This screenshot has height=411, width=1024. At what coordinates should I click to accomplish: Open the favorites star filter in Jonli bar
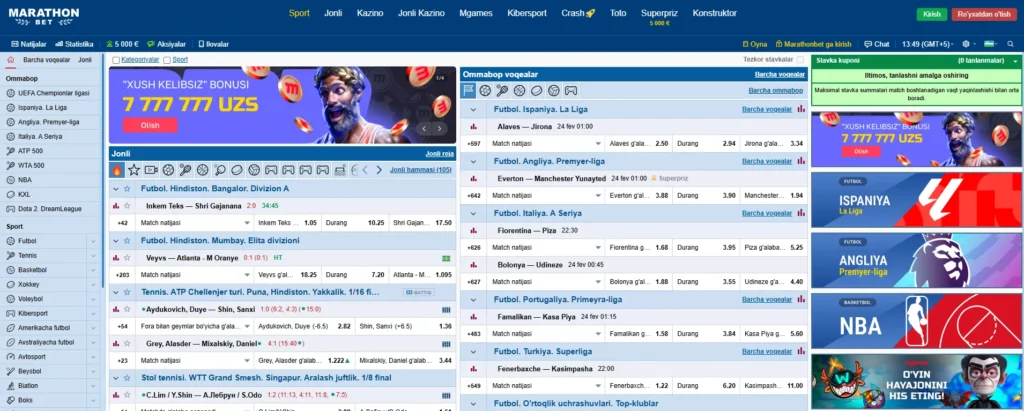pyautogui.click(x=134, y=170)
